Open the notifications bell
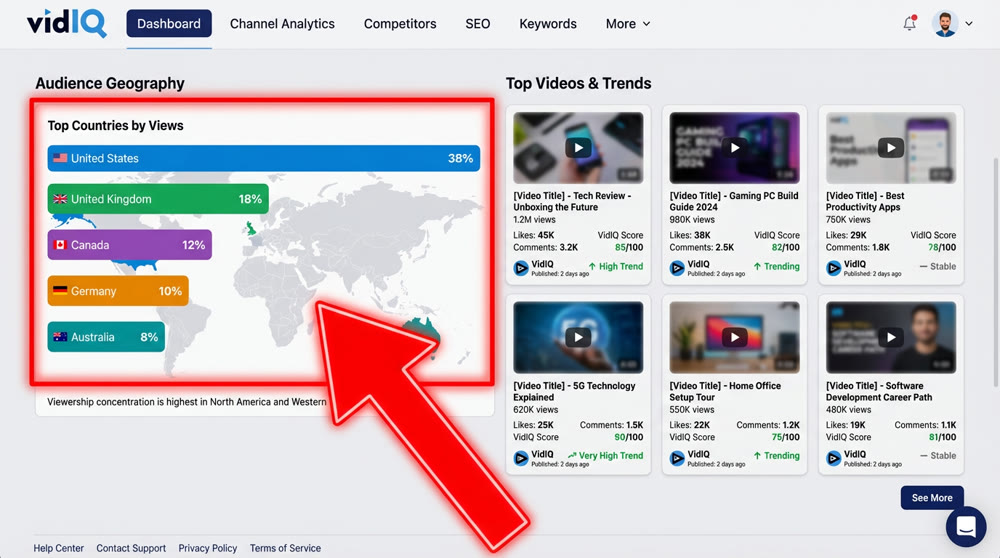This screenshot has width=1000, height=558. click(x=909, y=24)
